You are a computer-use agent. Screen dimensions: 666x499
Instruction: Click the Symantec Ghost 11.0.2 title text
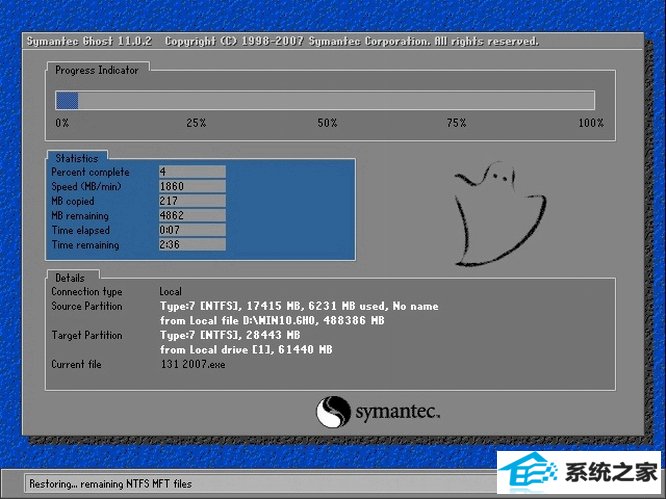coord(90,42)
